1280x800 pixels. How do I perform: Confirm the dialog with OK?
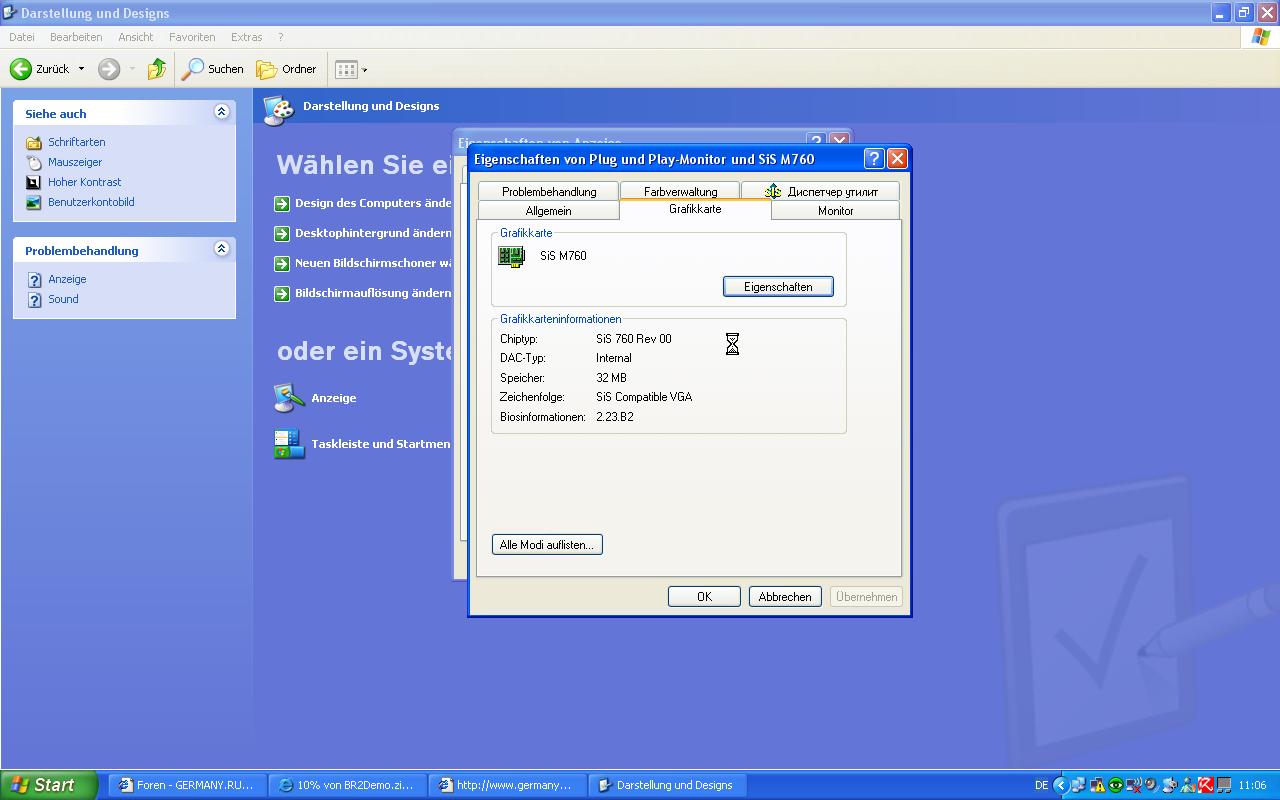pyautogui.click(x=704, y=597)
